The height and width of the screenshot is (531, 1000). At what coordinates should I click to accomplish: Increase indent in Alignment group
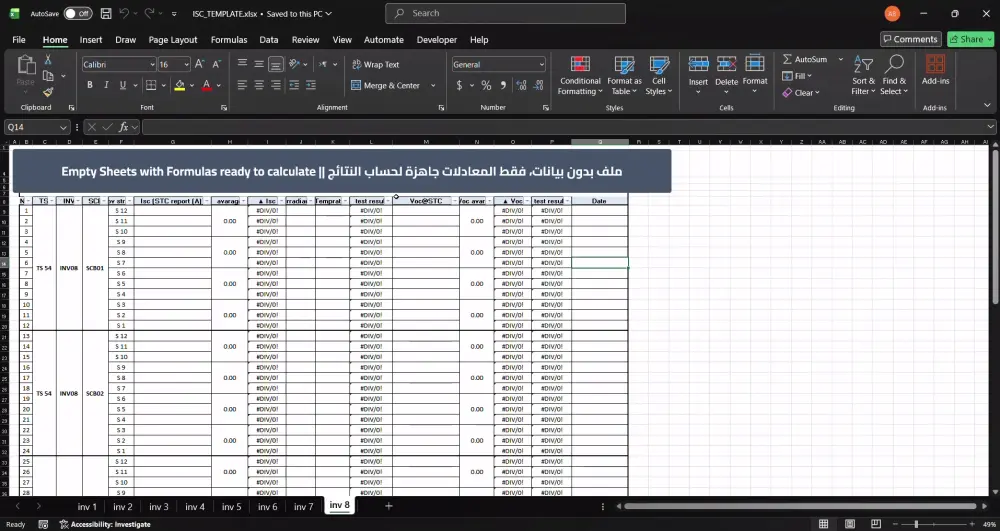tap(311, 85)
